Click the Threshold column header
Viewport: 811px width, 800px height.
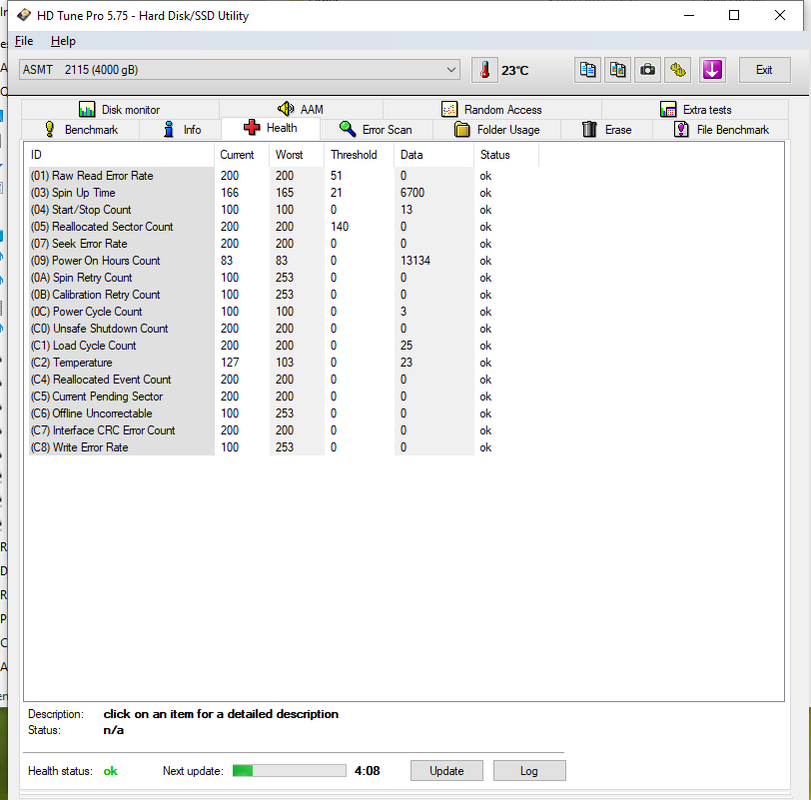tap(359, 155)
